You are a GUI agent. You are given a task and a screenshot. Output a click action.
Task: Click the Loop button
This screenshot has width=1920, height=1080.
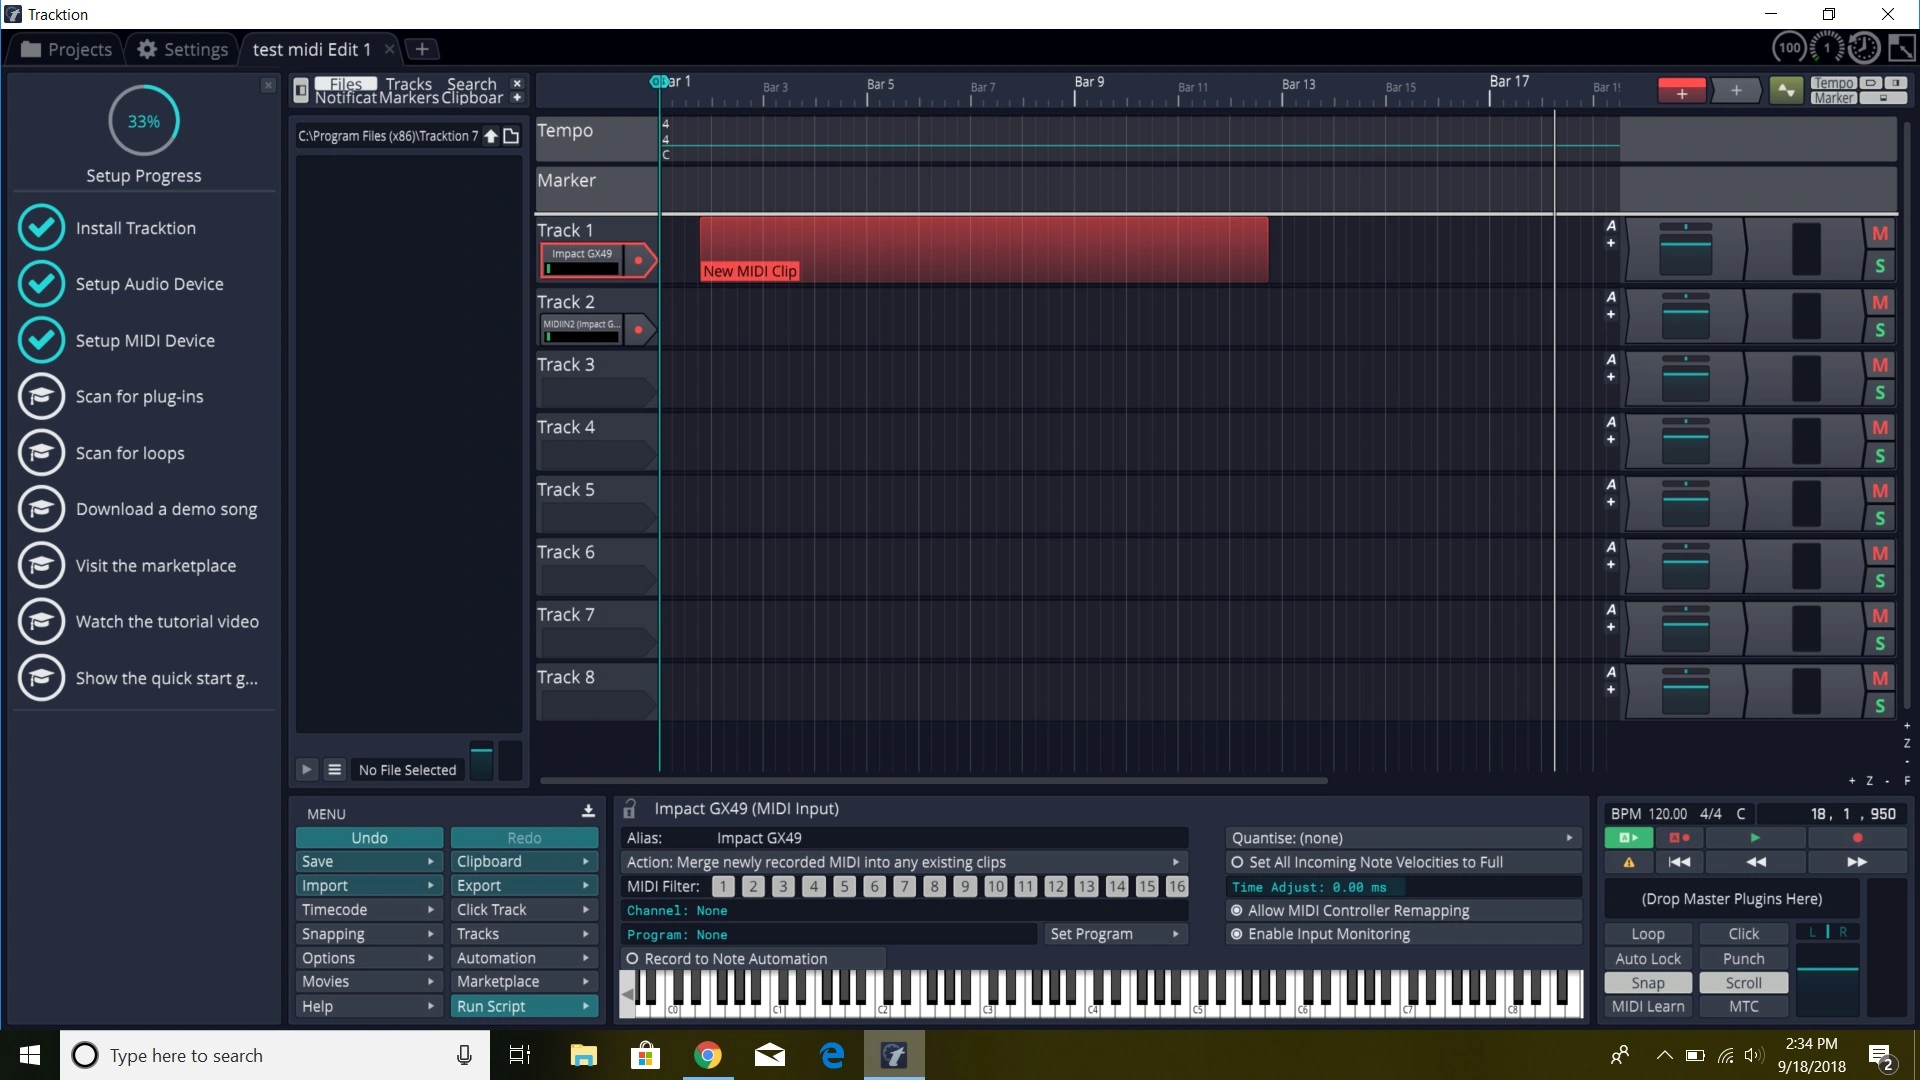(x=1647, y=934)
